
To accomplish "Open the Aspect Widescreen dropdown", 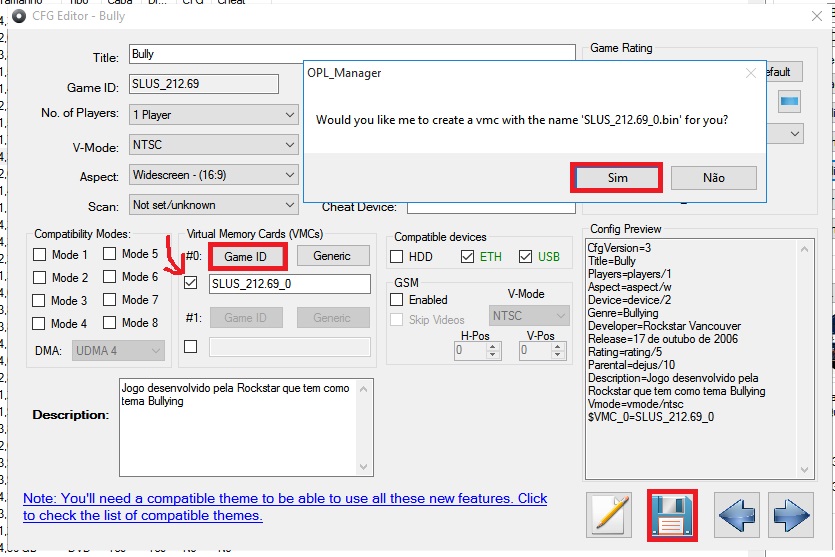I will pyautogui.click(x=214, y=175).
